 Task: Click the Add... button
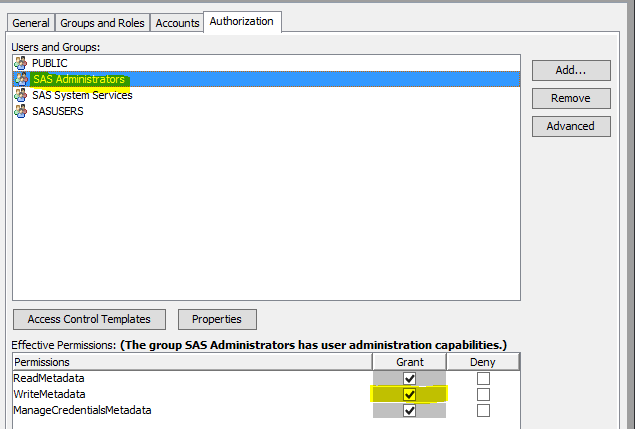coord(571,70)
